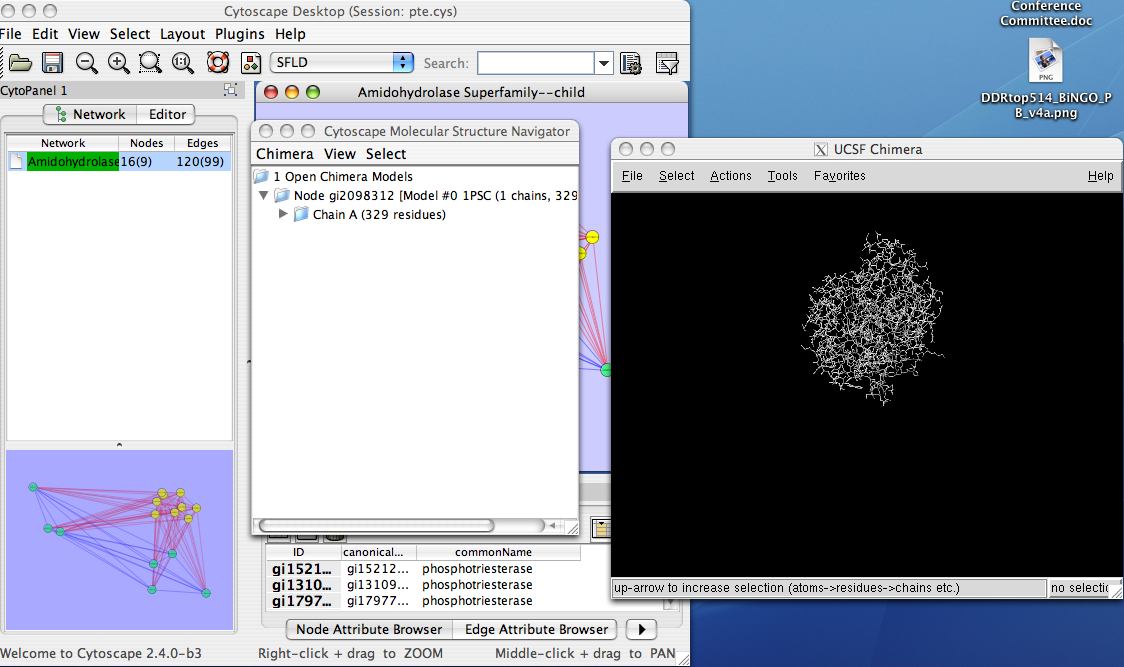Open the Chimera menu in Structure Navigator

285,154
